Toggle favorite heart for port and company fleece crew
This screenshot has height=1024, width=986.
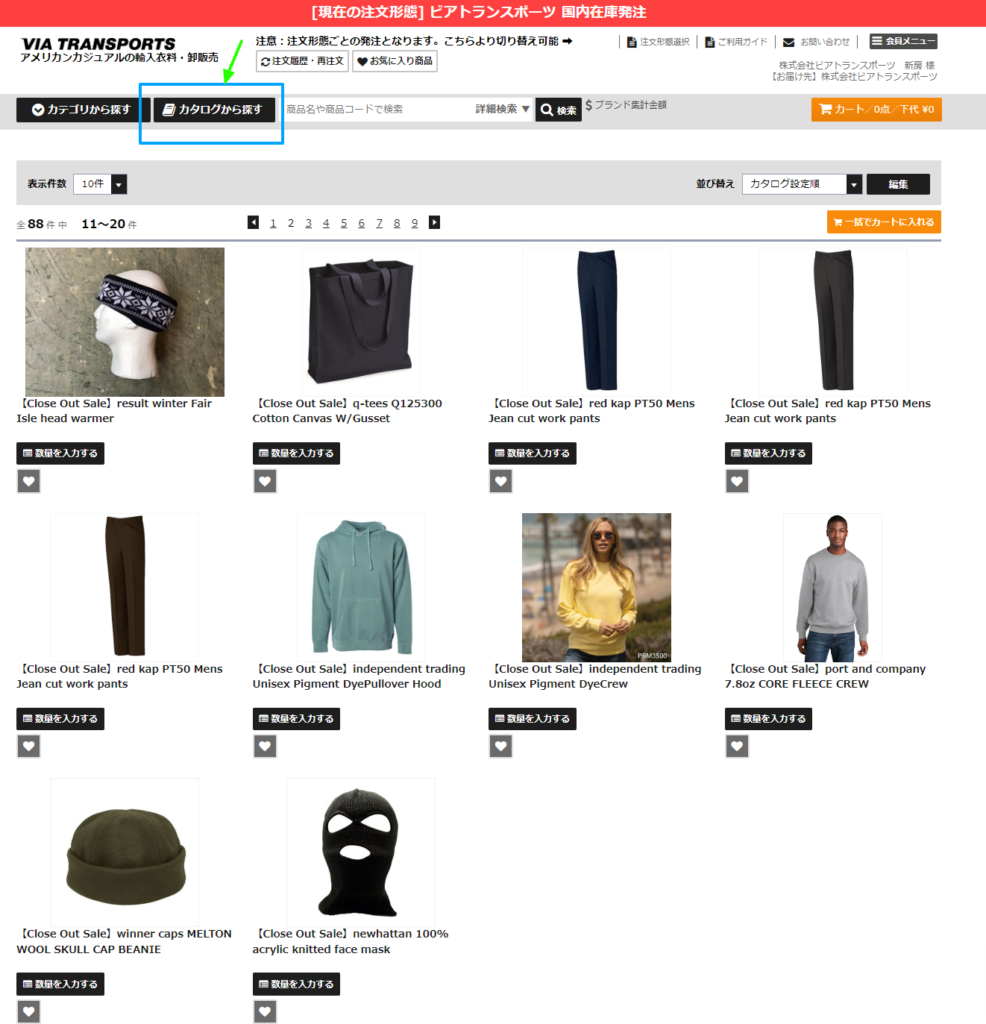737,746
